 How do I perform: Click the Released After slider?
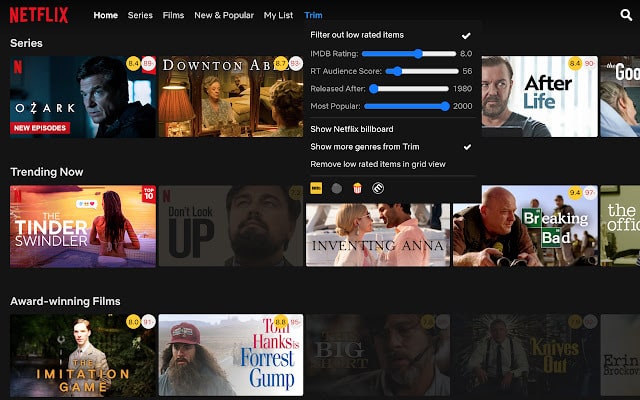(x=409, y=89)
